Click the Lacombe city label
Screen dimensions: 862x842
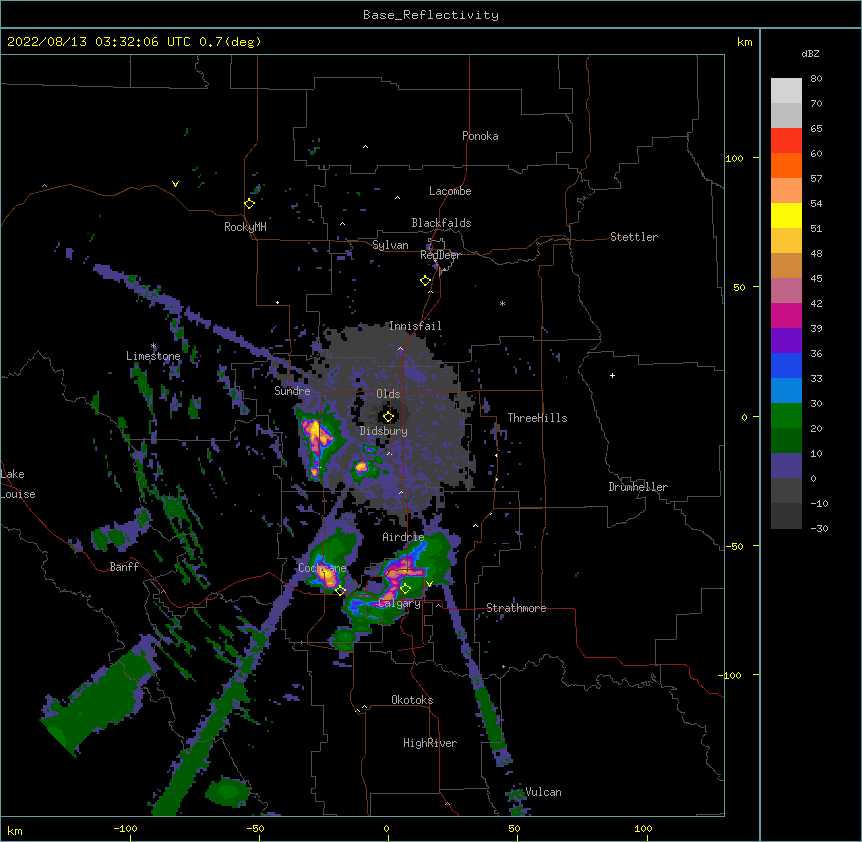[450, 191]
